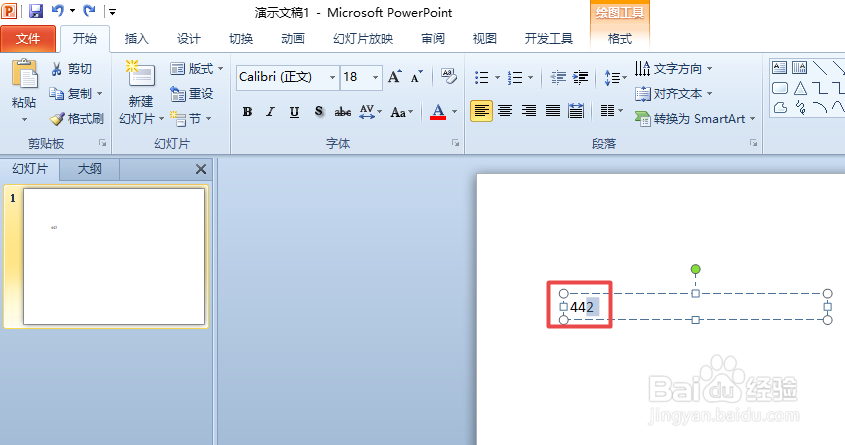The image size is (845, 445).
Task: Toggle Bold formatting
Action: 247,112
